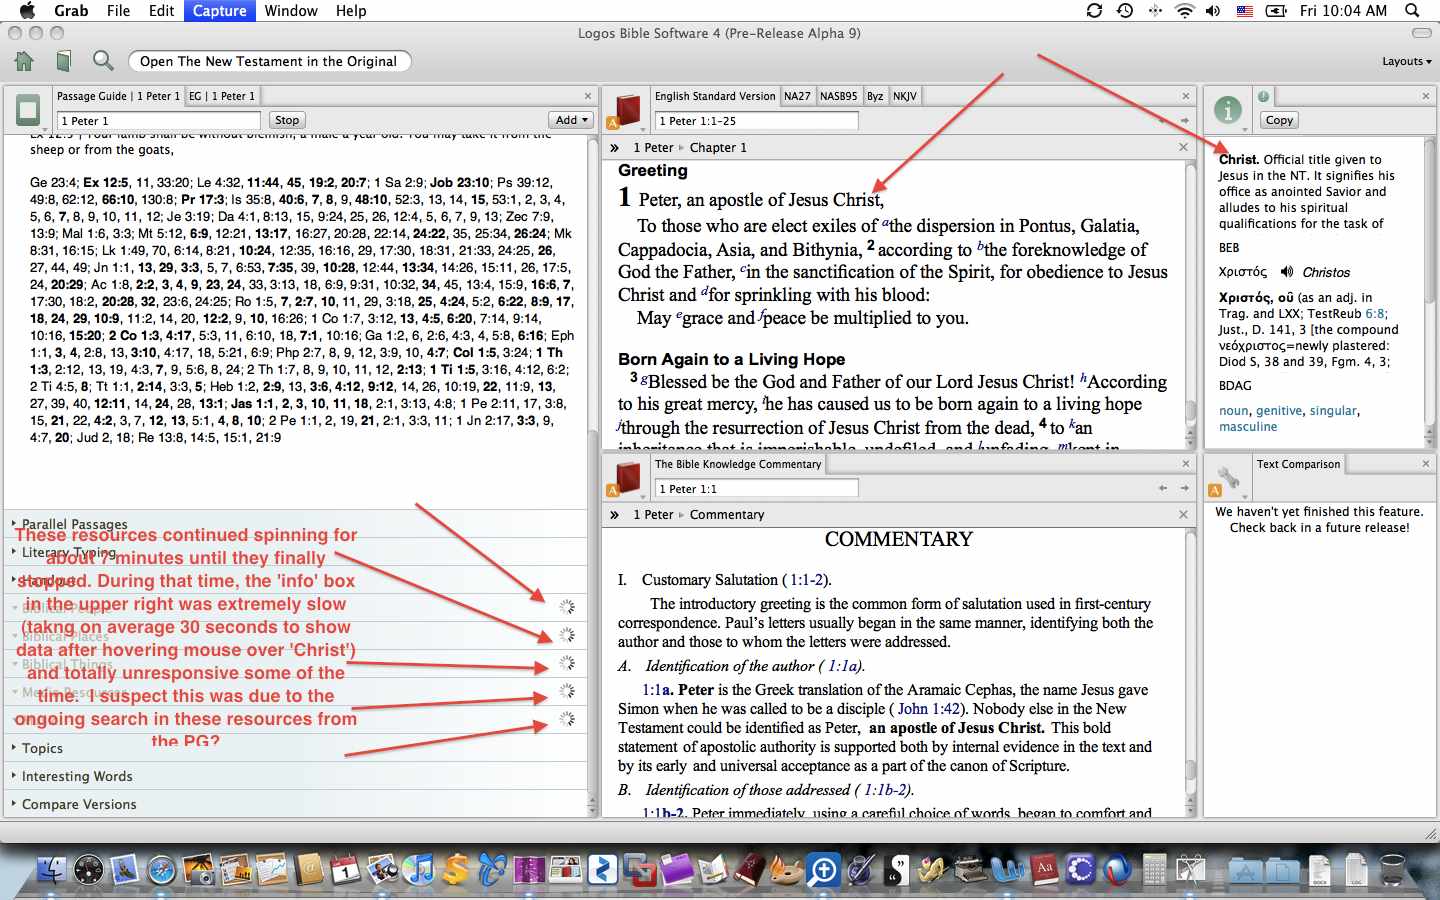Open iTunes from the Dock

point(419,870)
